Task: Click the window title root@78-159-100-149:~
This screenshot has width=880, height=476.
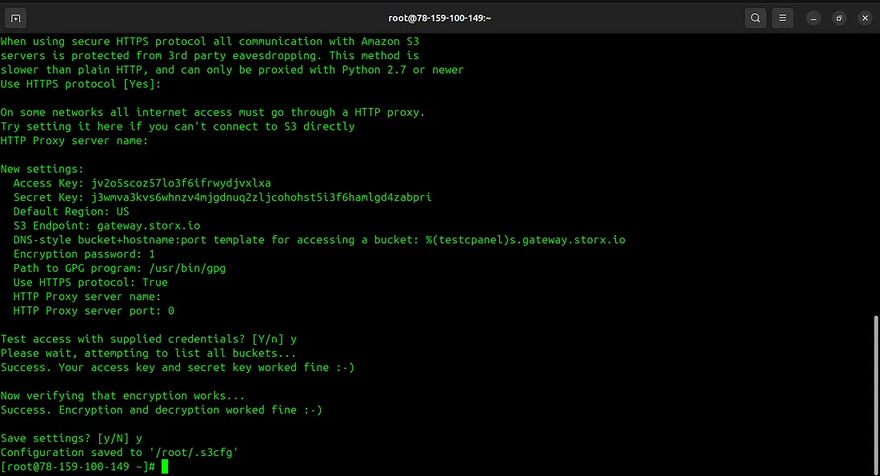Action: pos(439,17)
